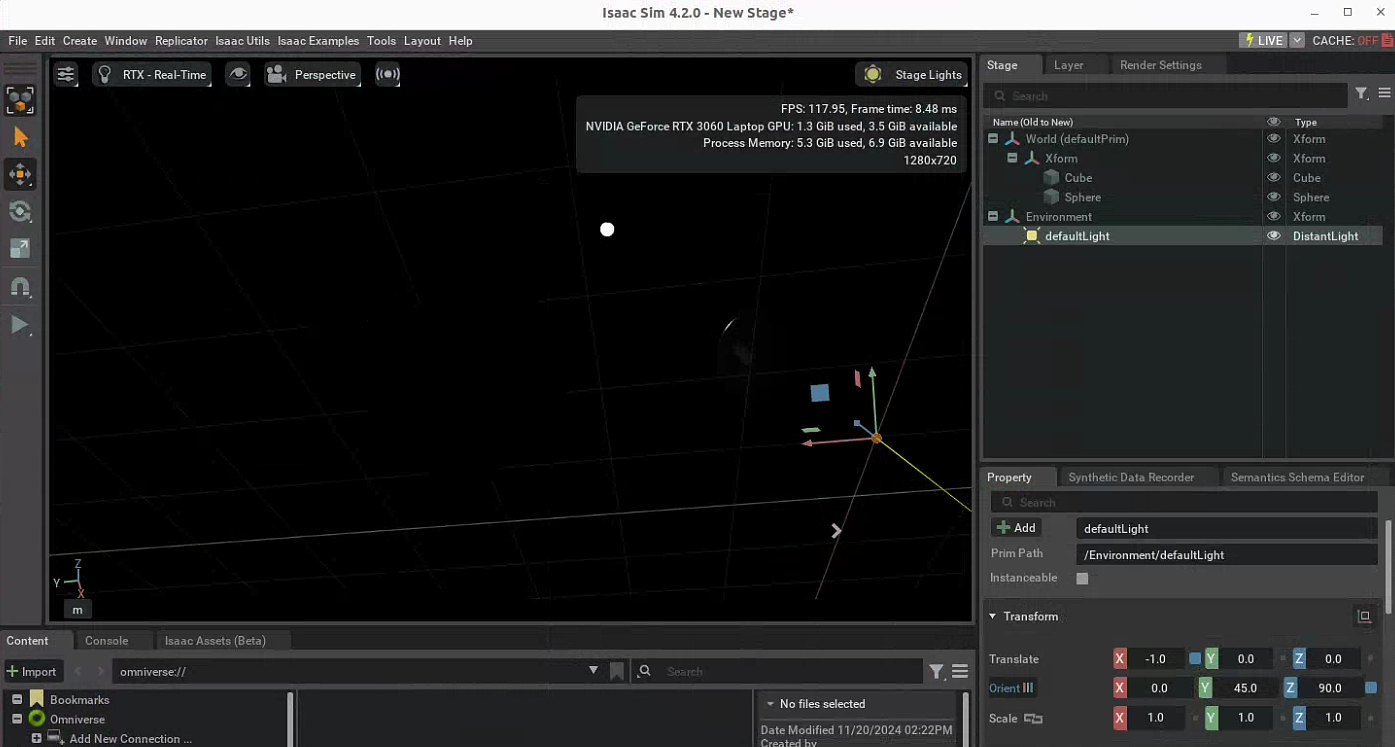1395x747 pixels.
Task: Start simulation with the Play button
Action: click(x=20, y=324)
